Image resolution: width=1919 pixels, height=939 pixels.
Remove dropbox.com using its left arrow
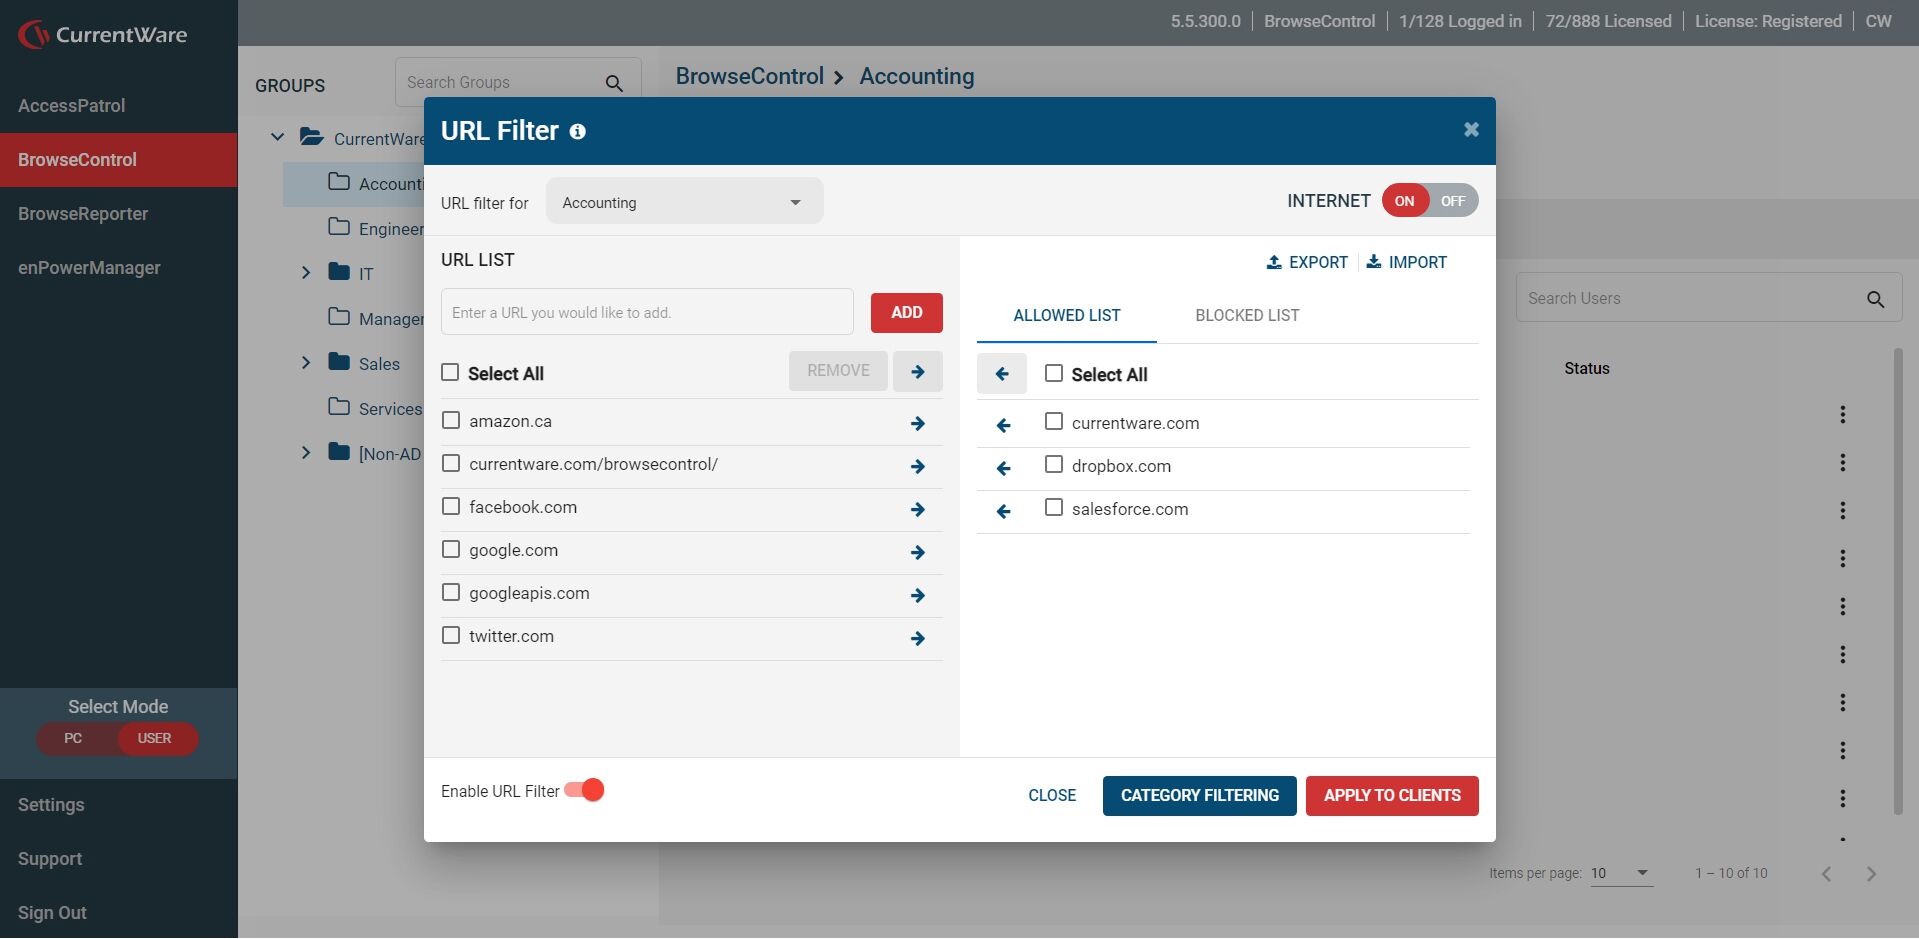(x=1003, y=468)
